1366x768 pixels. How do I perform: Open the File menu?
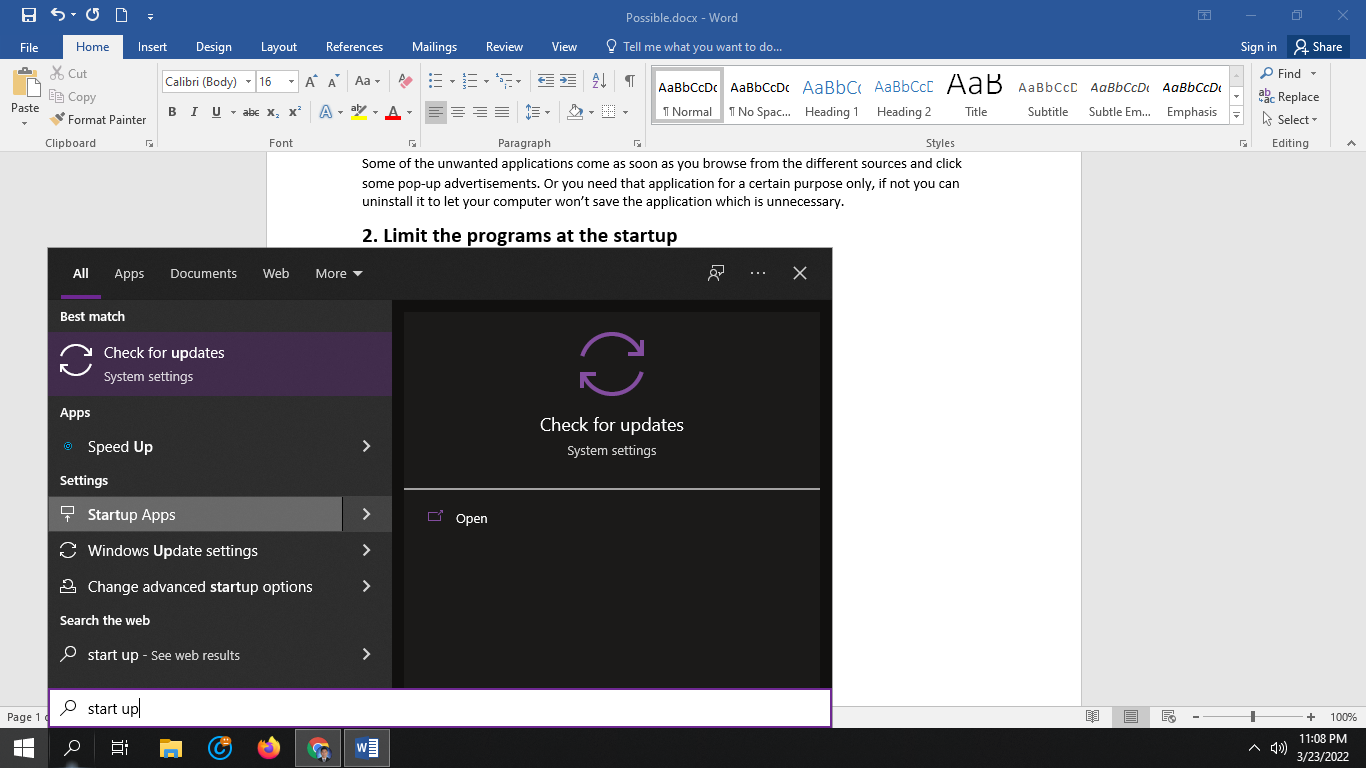click(29, 47)
